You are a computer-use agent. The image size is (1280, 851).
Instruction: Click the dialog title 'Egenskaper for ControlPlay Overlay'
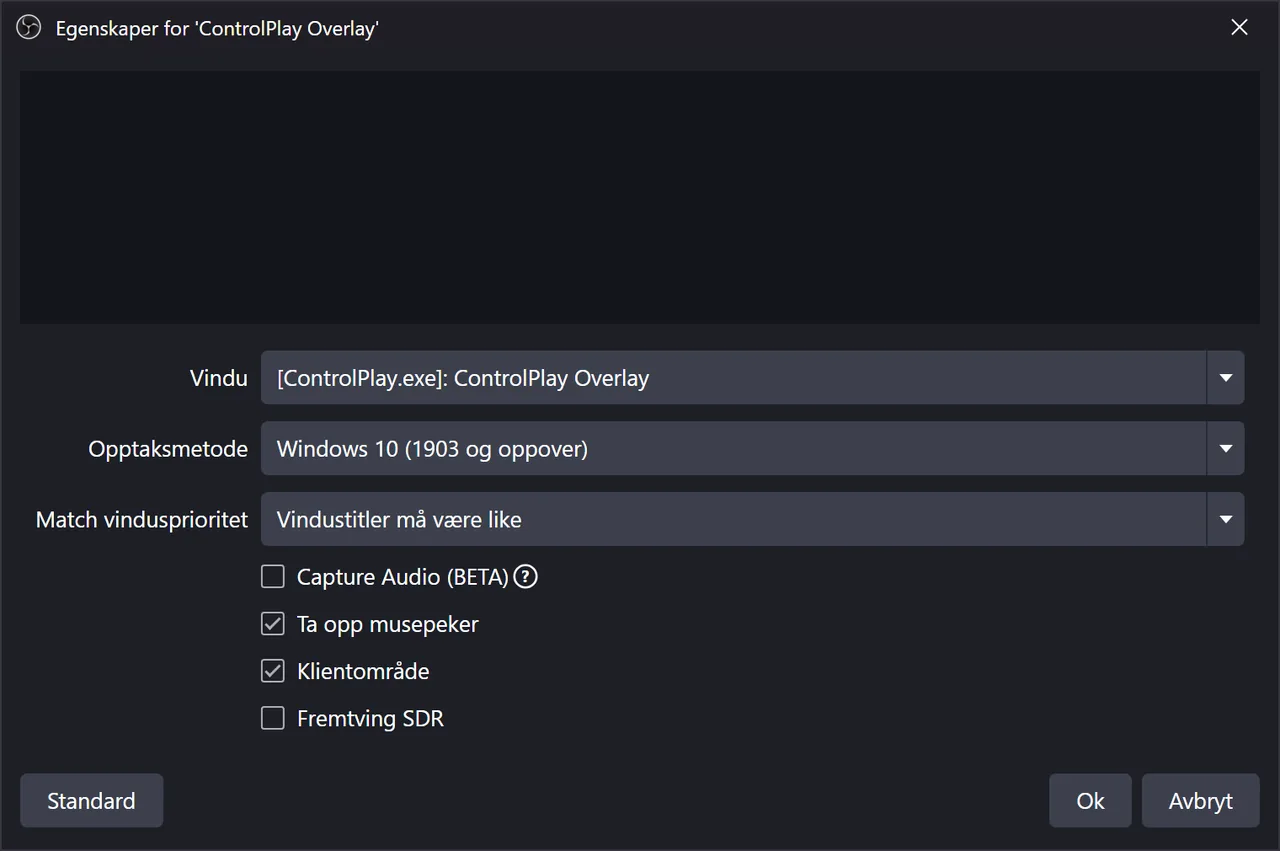click(217, 29)
